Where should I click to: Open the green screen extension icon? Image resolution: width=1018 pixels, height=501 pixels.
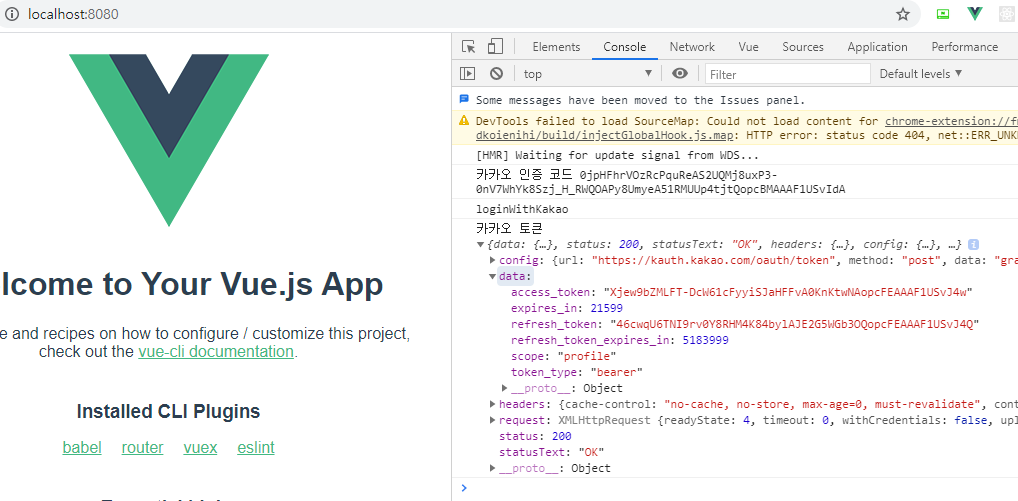coord(943,14)
